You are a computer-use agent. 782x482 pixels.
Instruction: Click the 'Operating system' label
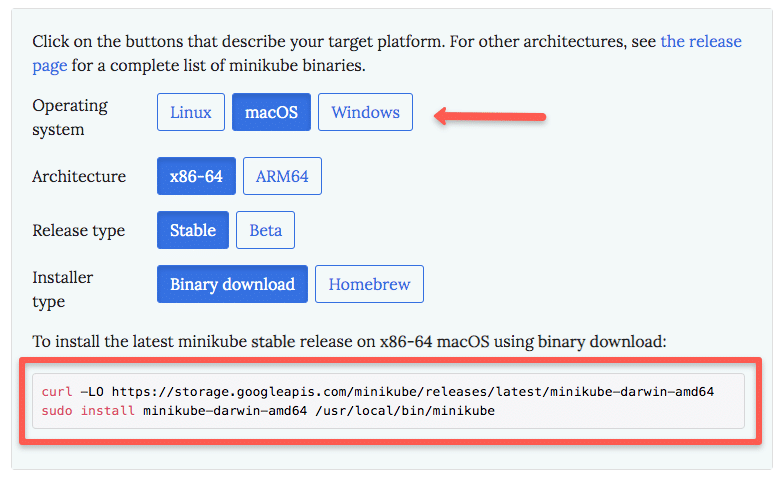[x=70, y=117]
